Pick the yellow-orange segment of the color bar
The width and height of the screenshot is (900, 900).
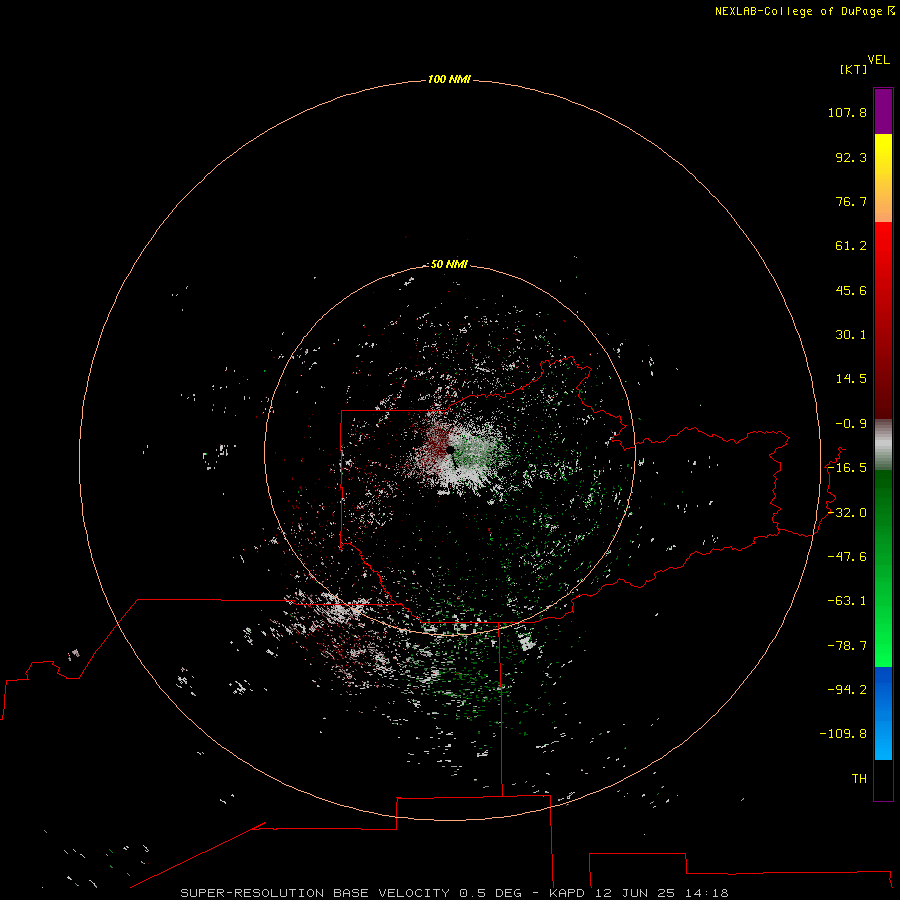pyautogui.click(x=883, y=178)
